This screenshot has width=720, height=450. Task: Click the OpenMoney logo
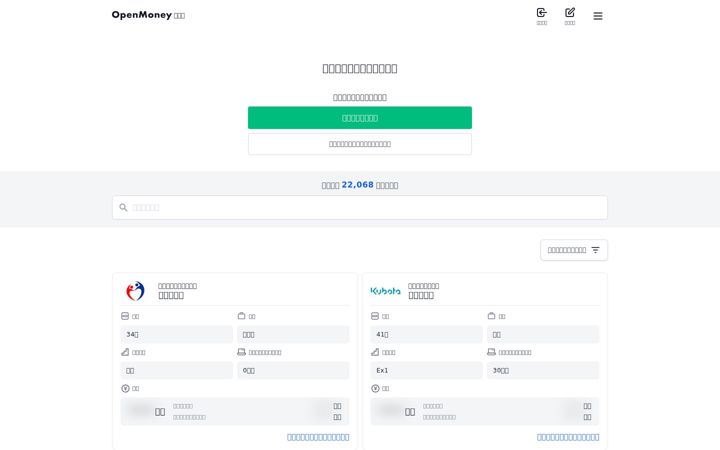[x=148, y=15]
